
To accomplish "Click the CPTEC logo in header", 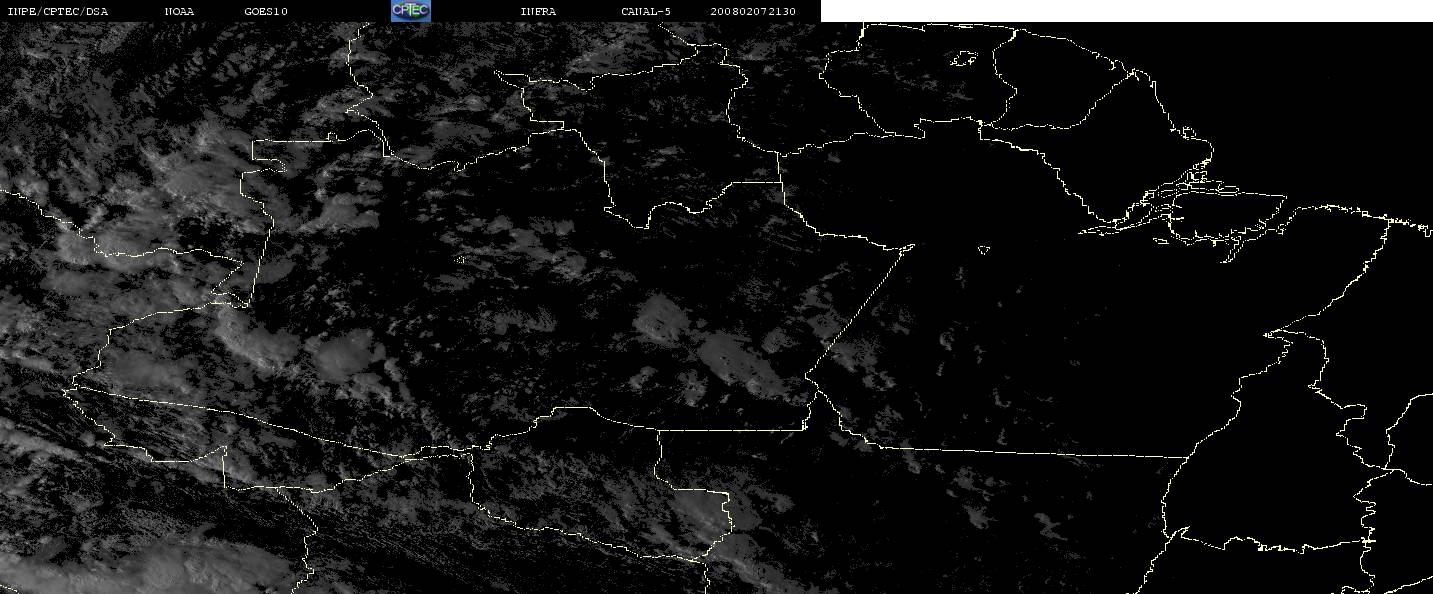I will (410, 11).
